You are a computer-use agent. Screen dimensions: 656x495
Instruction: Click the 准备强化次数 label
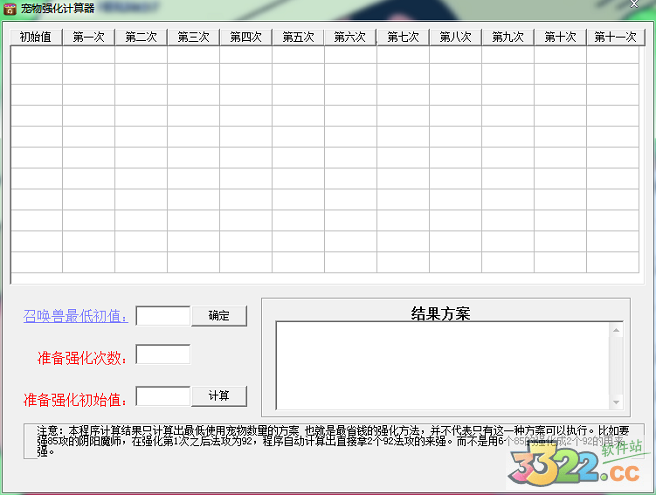click(x=82, y=358)
